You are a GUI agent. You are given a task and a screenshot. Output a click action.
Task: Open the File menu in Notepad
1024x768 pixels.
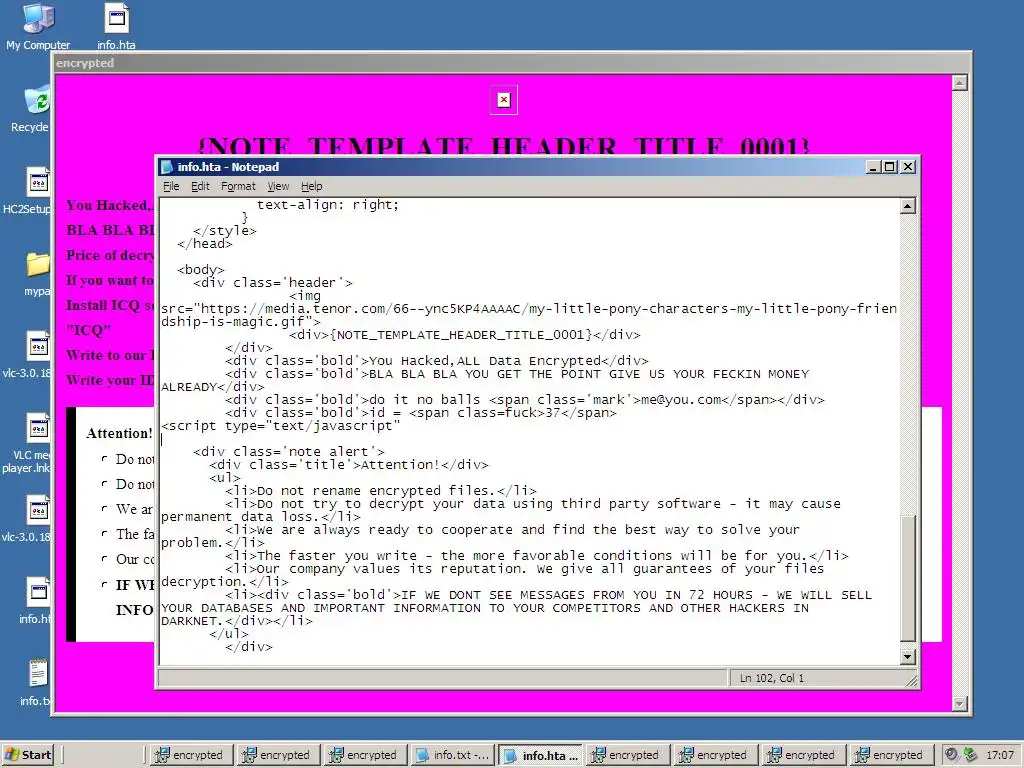[x=171, y=186]
